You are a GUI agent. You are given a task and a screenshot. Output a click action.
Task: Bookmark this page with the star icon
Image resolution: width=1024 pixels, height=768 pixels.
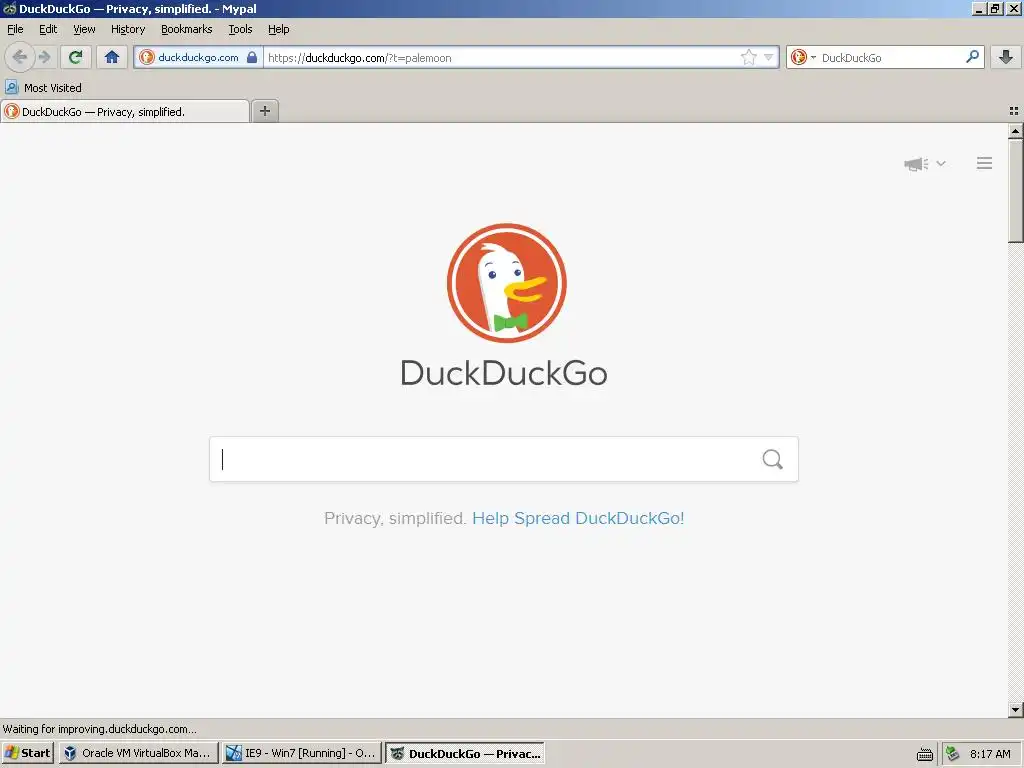748,57
